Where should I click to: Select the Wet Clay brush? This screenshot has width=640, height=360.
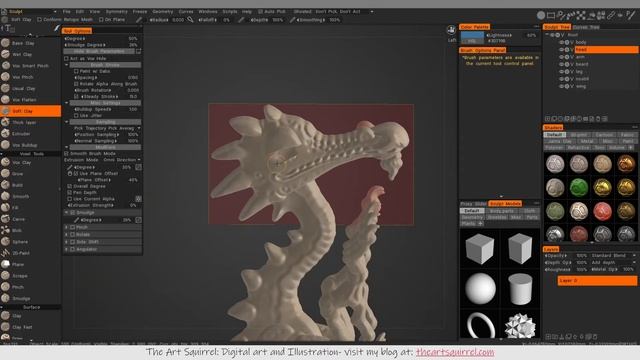[x=31, y=54]
